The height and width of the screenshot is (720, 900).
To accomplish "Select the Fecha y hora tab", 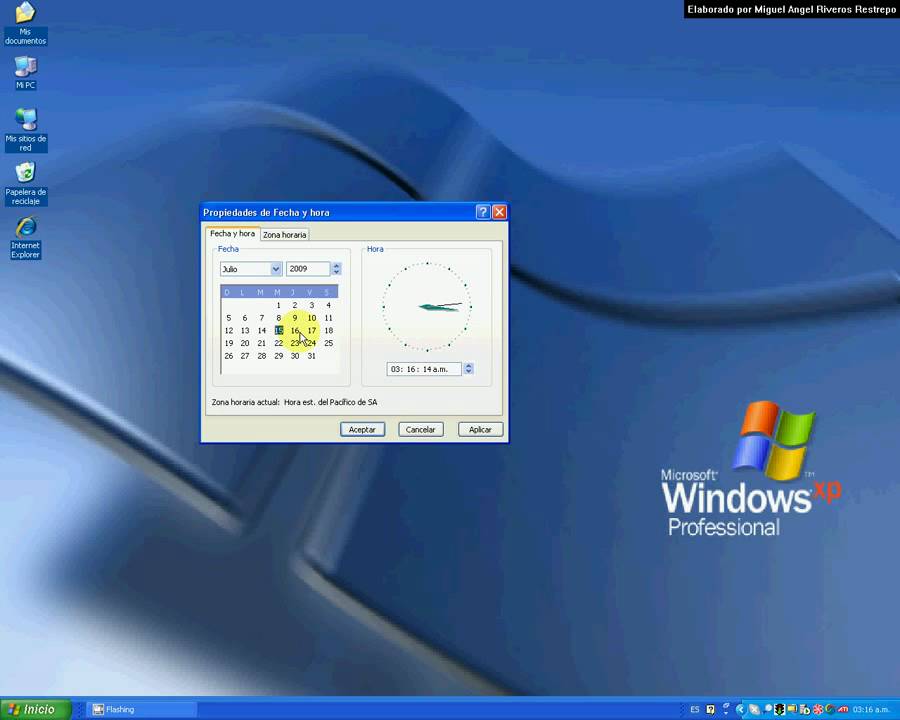I will coord(232,233).
